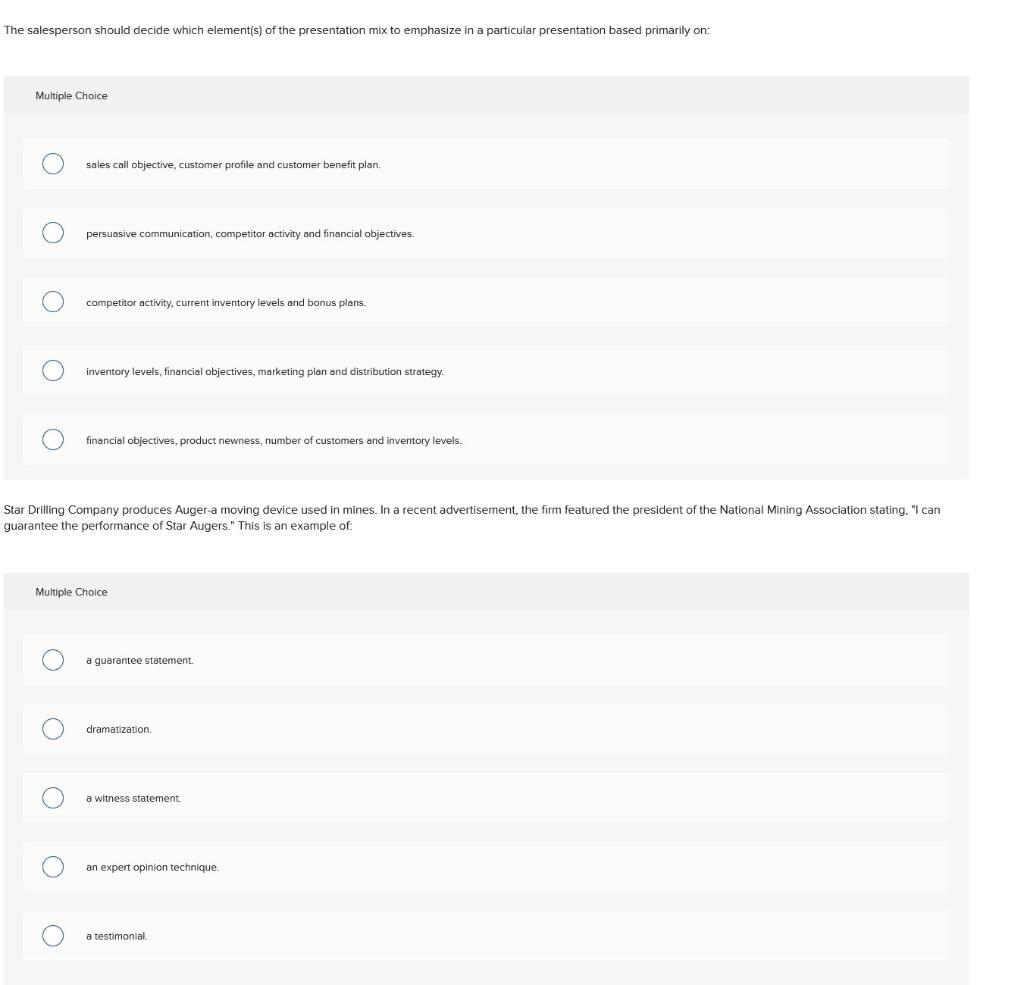Select the radio button for 'dramatization'
This screenshot has height=985, width=1024.
click(51, 728)
